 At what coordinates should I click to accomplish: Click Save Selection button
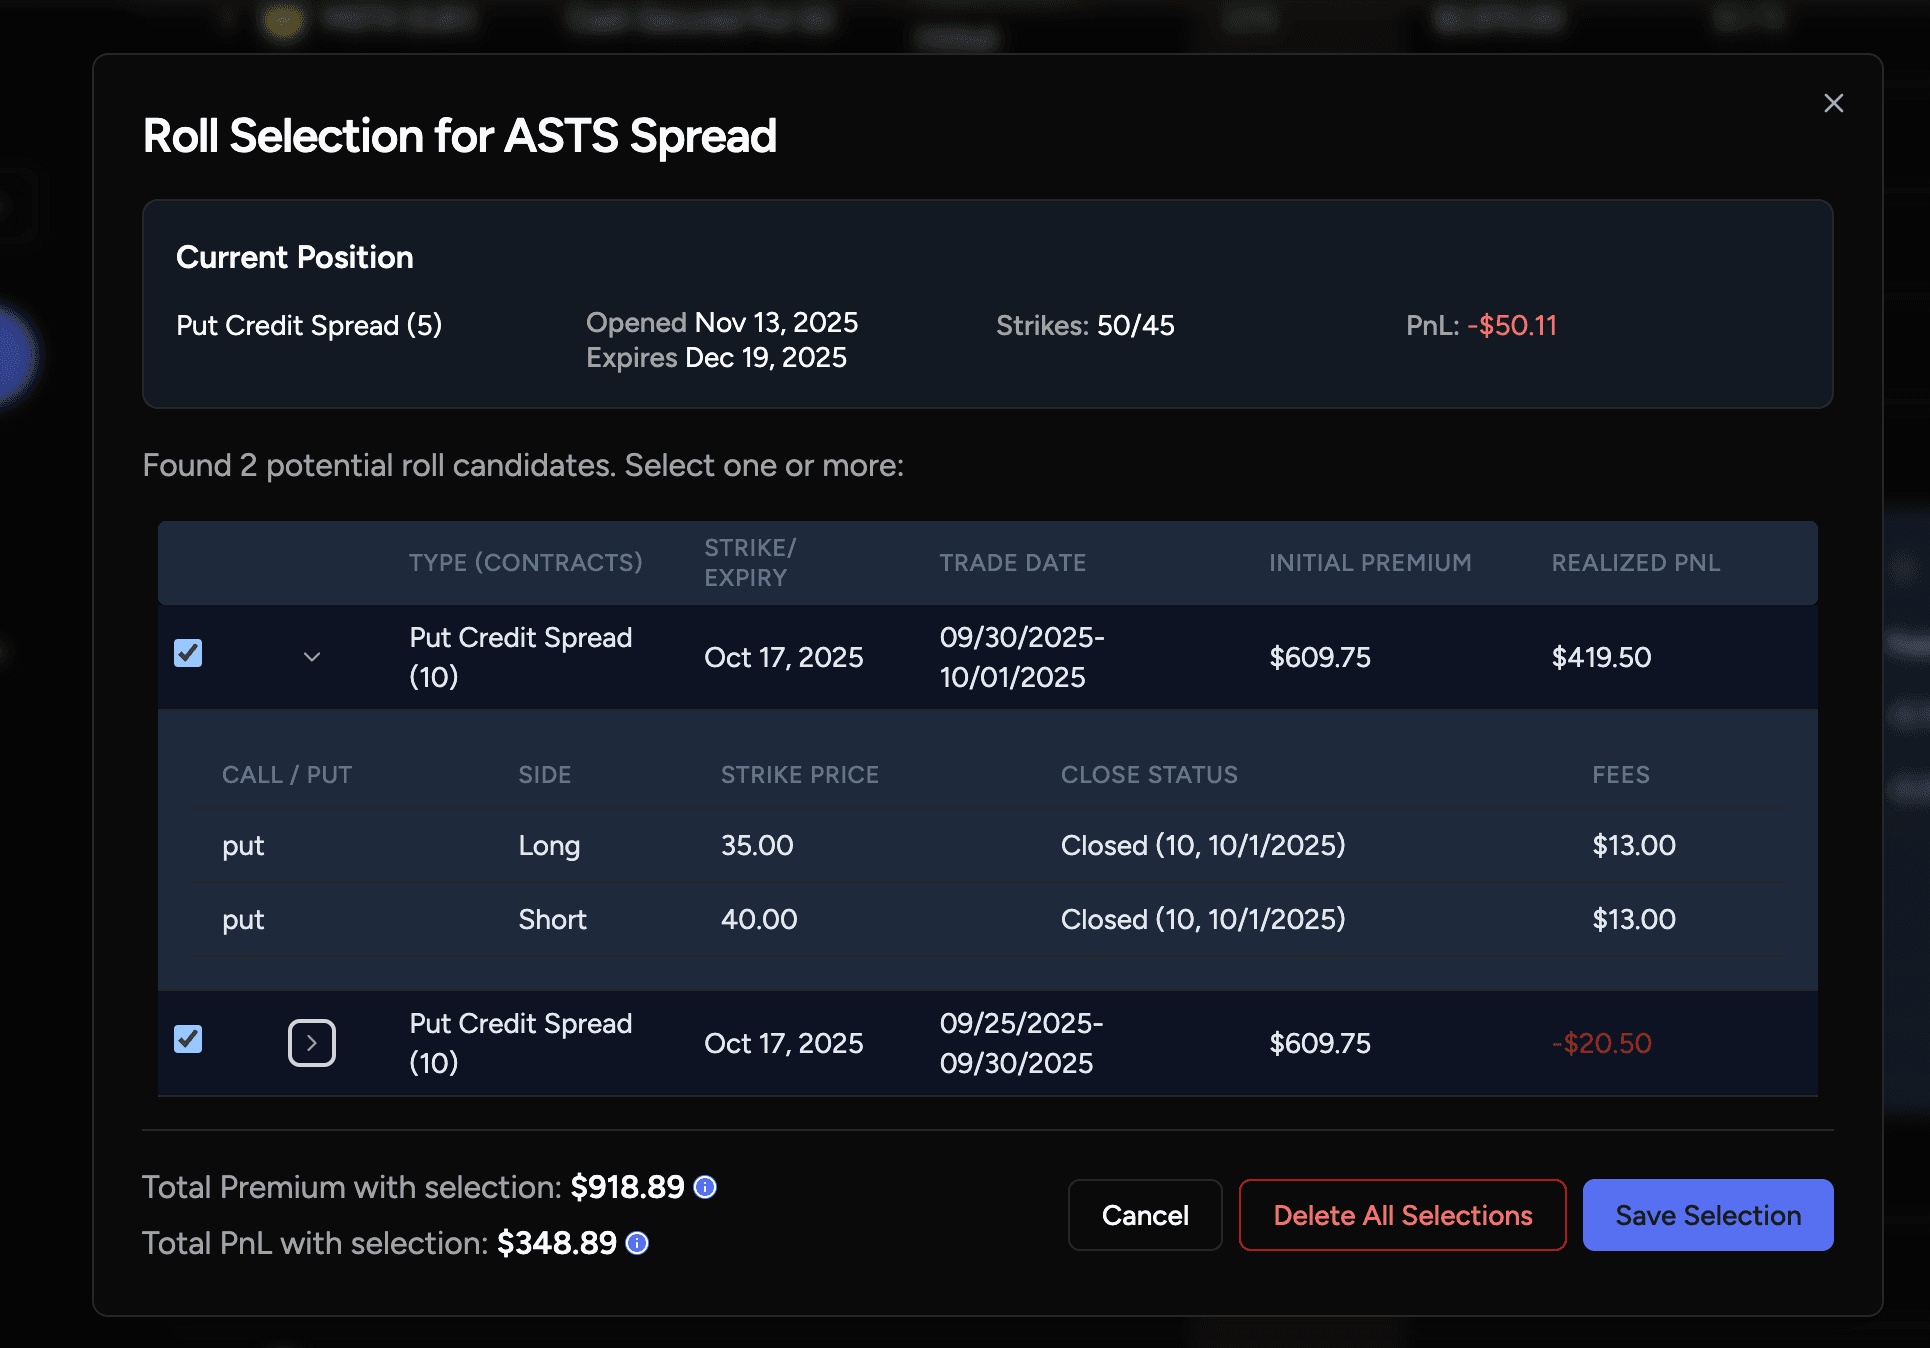pyautogui.click(x=1707, y=1215)
